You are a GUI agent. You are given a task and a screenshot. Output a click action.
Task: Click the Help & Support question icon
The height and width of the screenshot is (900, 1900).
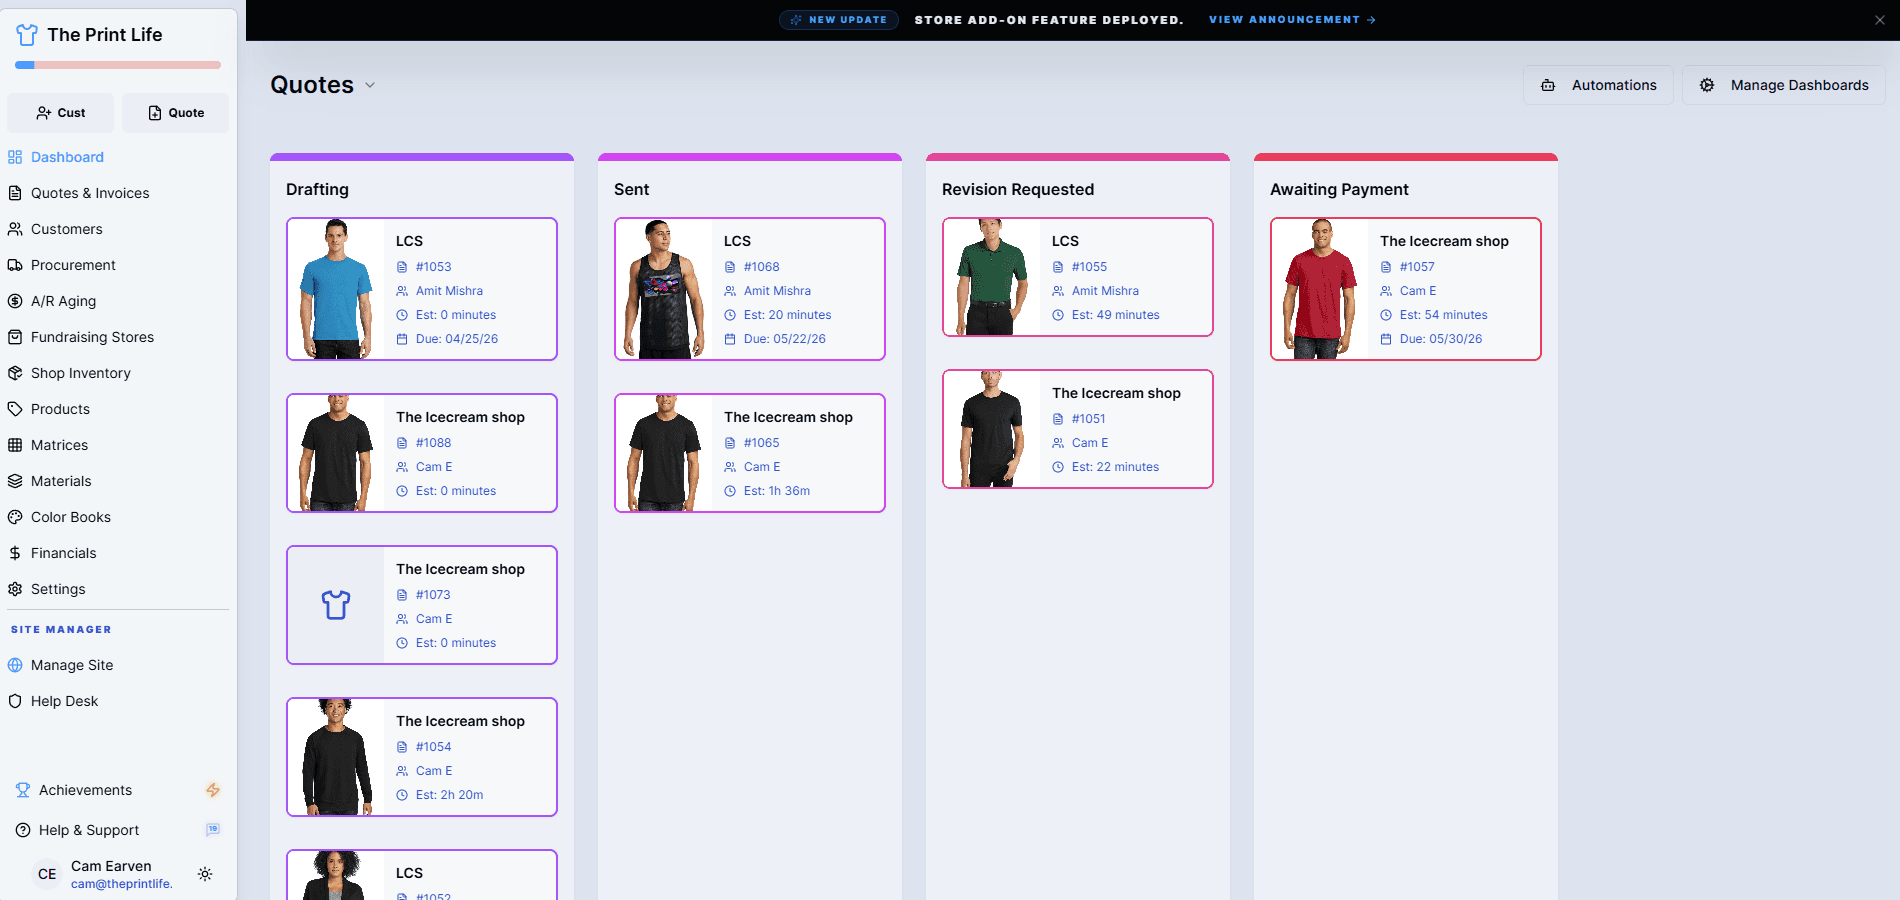(23, 830)
